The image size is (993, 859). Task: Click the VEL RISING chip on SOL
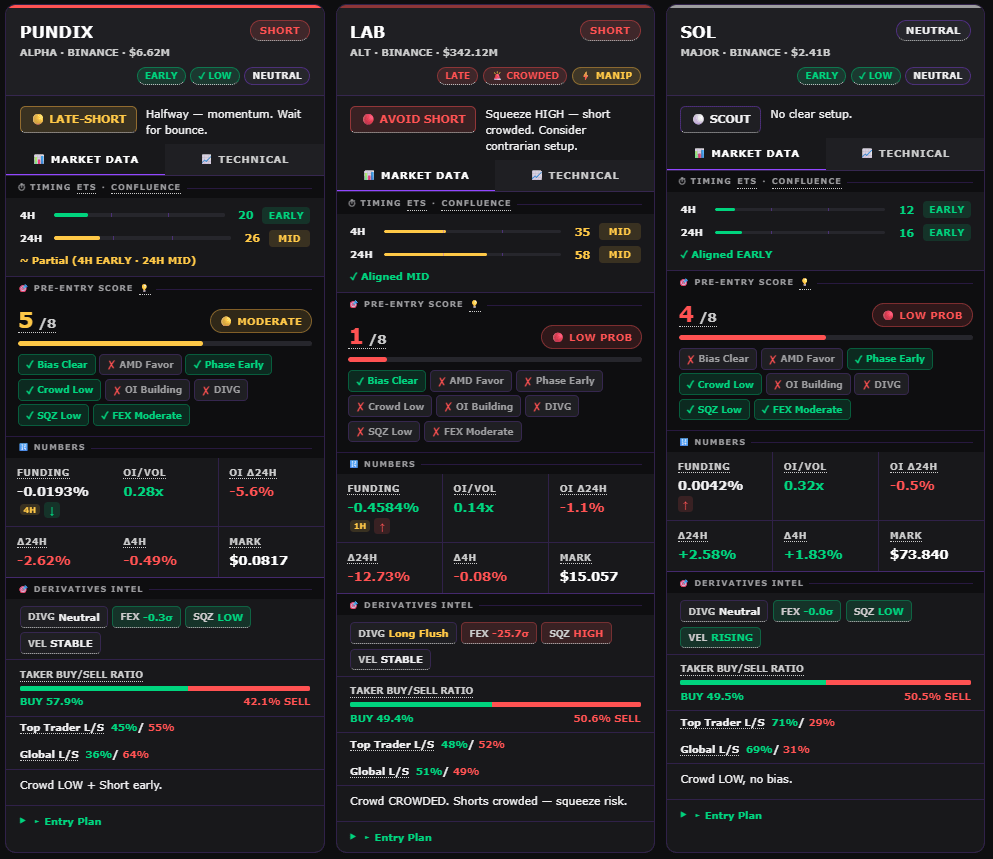[x=721, y=637]
